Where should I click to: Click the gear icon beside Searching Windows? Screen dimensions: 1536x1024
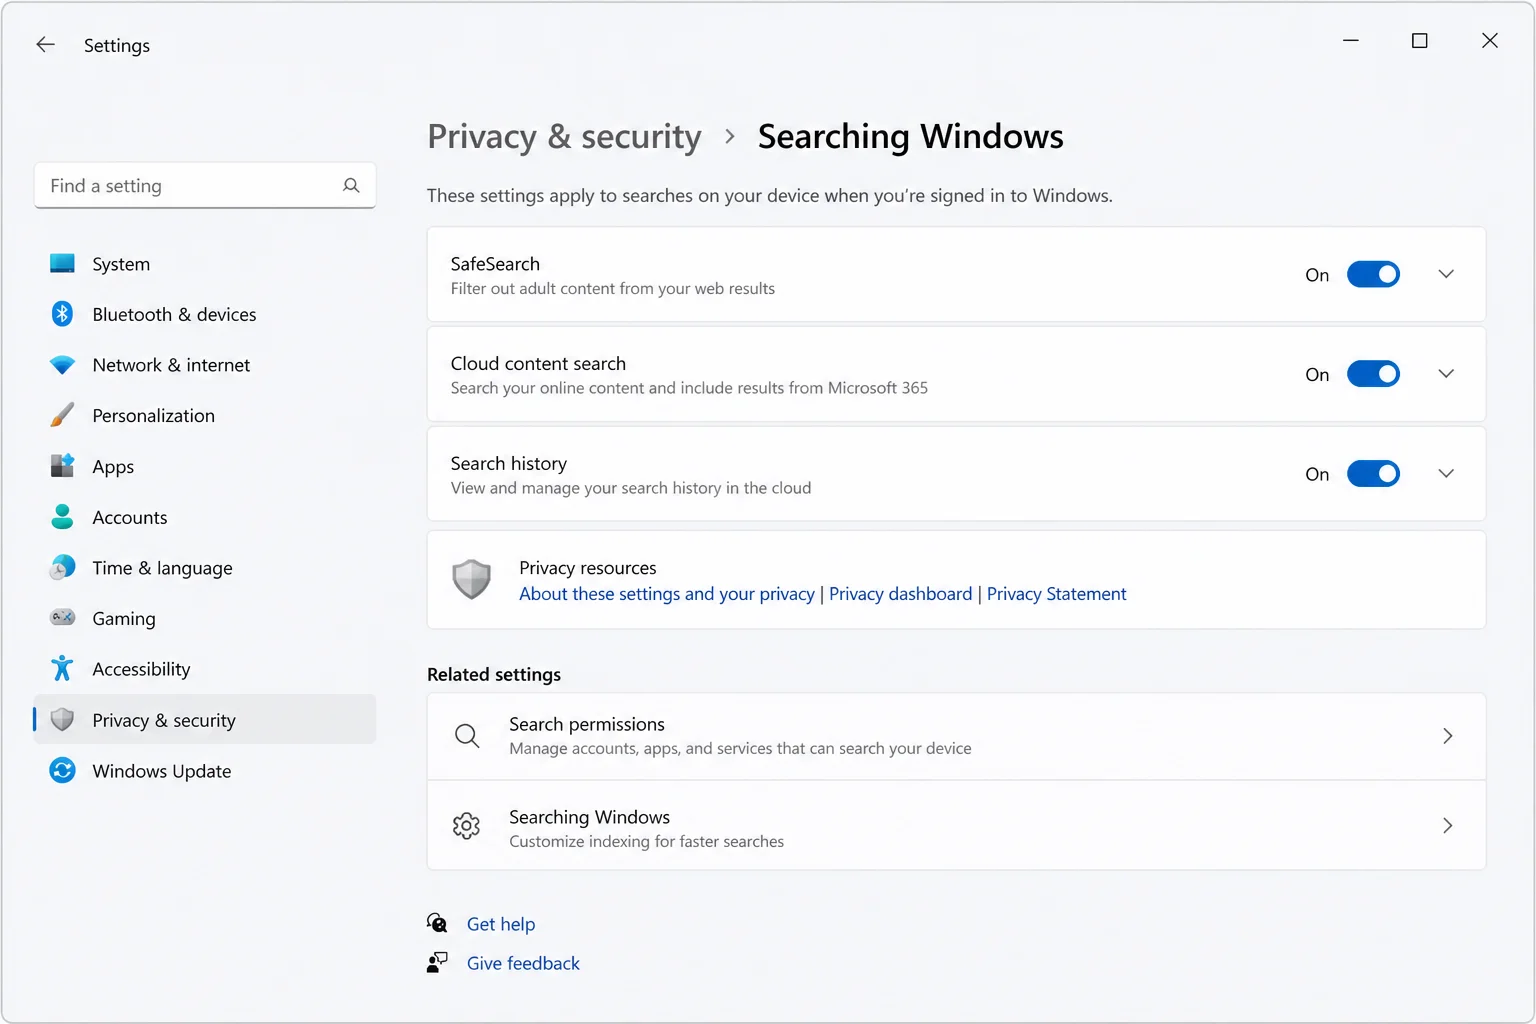click(467, 826)
